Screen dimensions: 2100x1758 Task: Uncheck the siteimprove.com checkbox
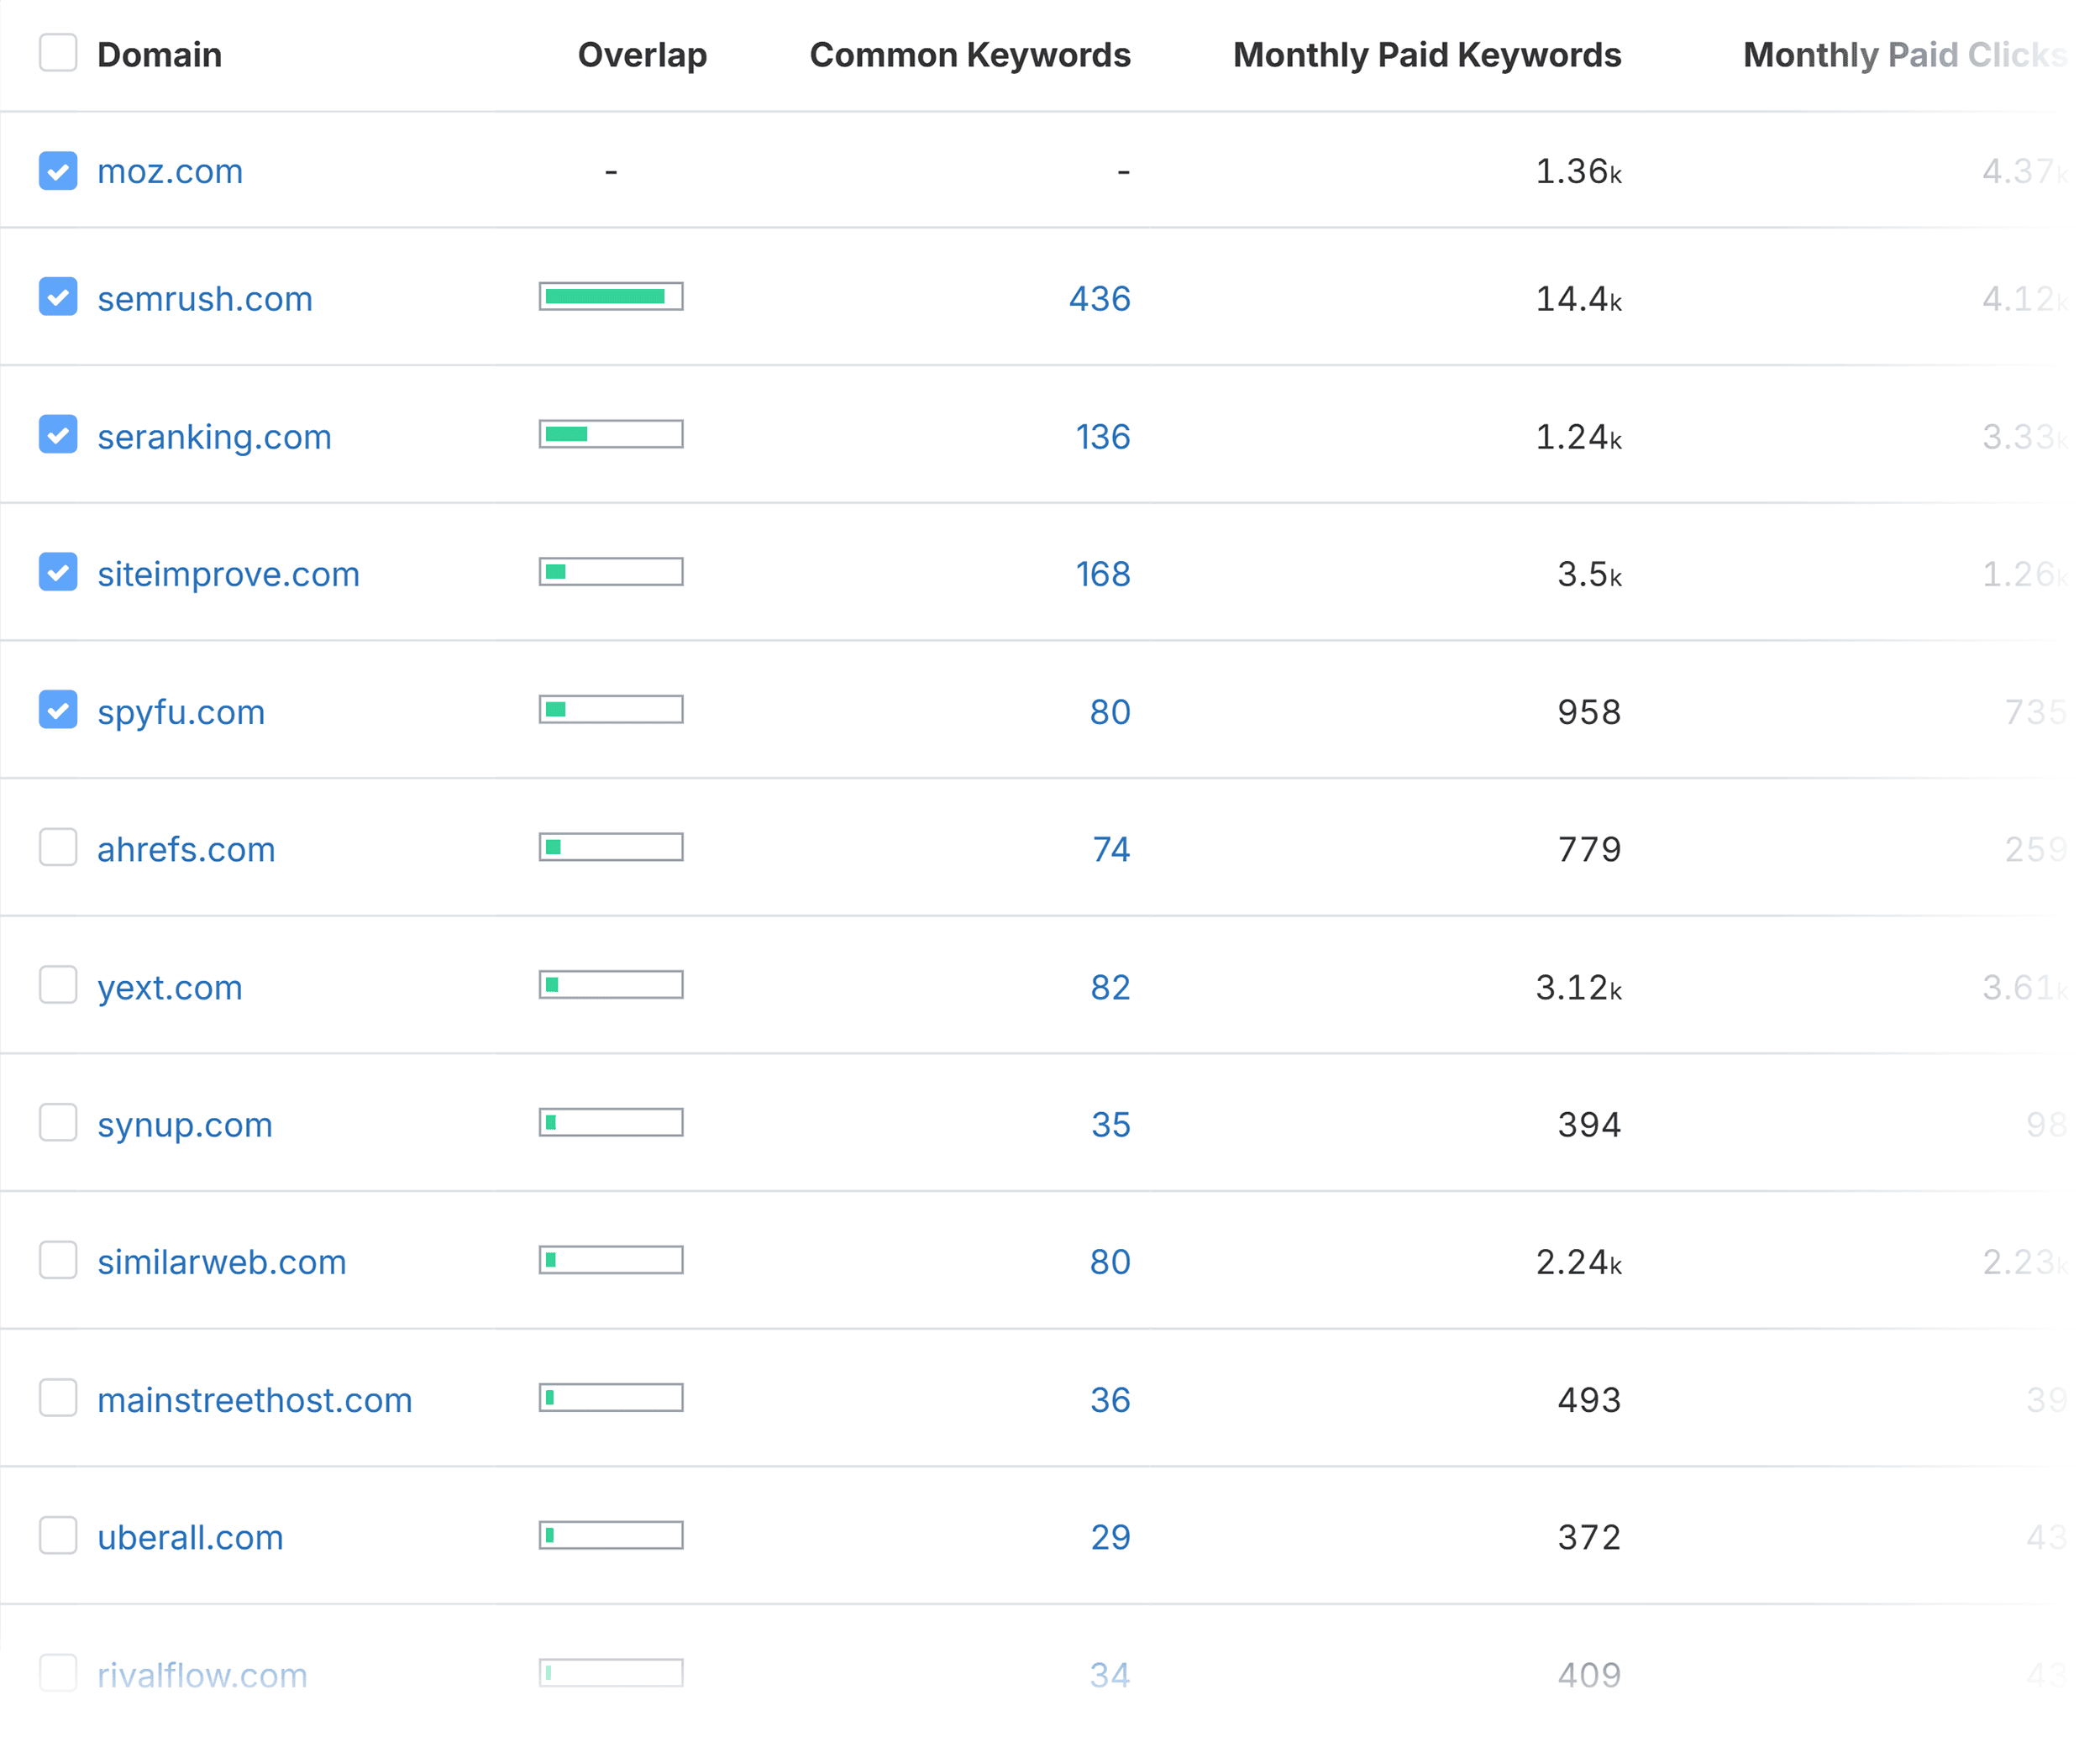pyautogui.click(x=58, y=572)
